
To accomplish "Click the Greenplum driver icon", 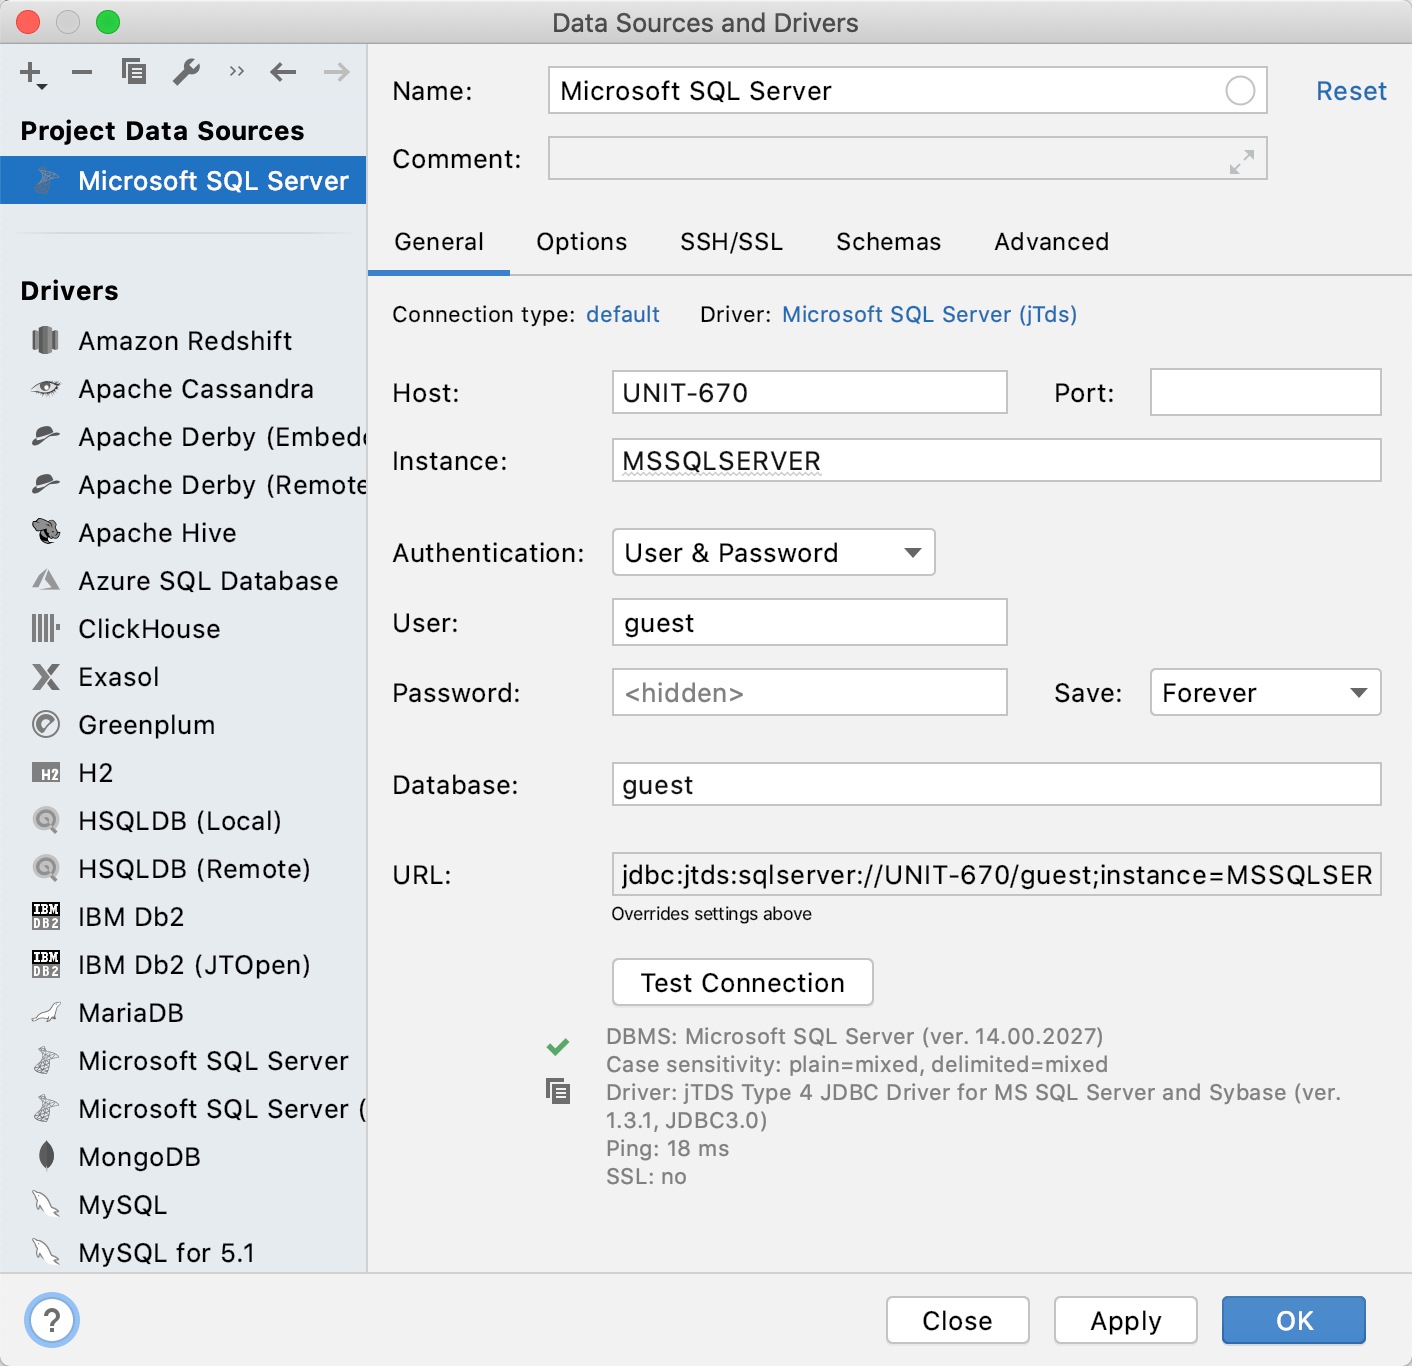I will point(46,725).
